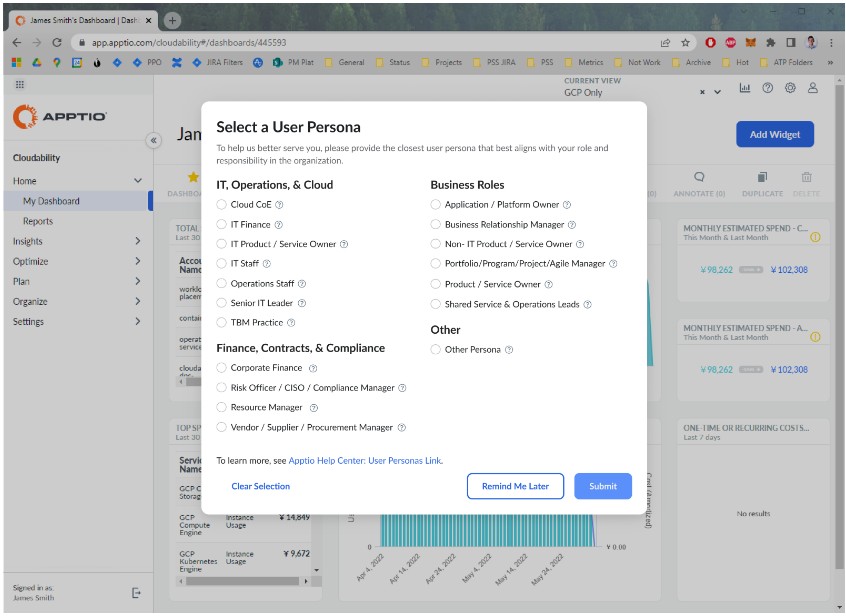Choose the Operations Staff radio option
The image size is (846, 616).
coord(221,284)
